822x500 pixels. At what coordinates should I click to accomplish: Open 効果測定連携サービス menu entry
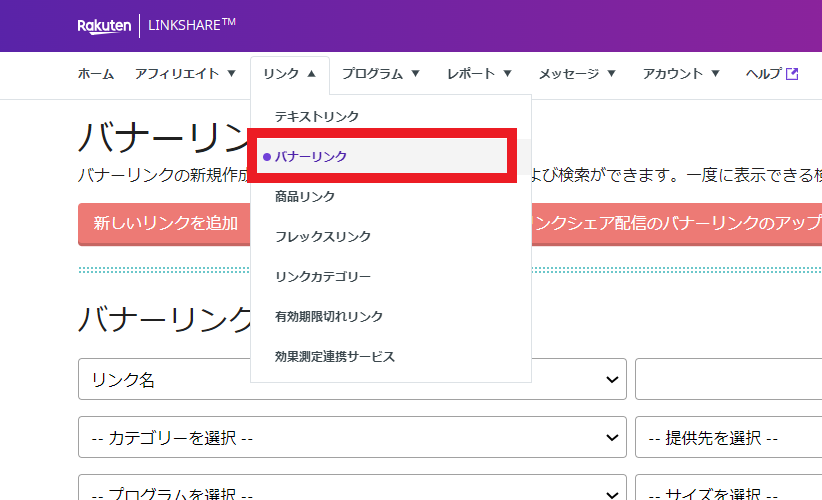(x=335, y=357)
